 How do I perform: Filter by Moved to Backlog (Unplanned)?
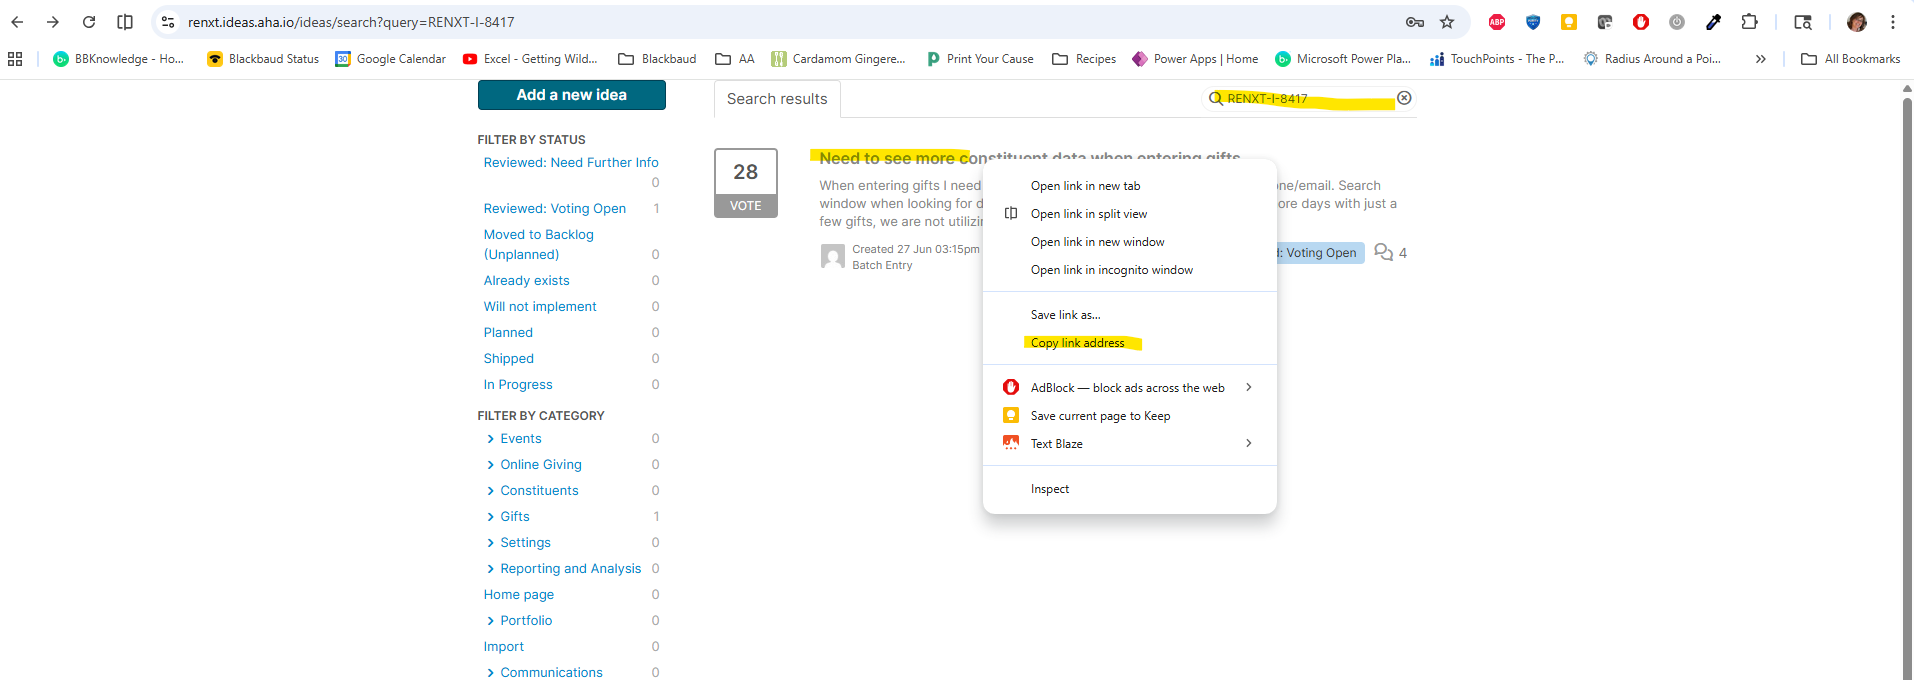(539, 245)
